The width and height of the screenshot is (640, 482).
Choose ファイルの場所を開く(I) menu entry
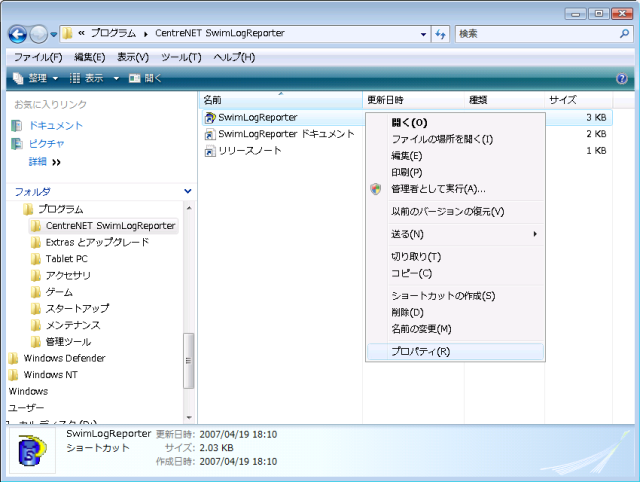(456, 140)
